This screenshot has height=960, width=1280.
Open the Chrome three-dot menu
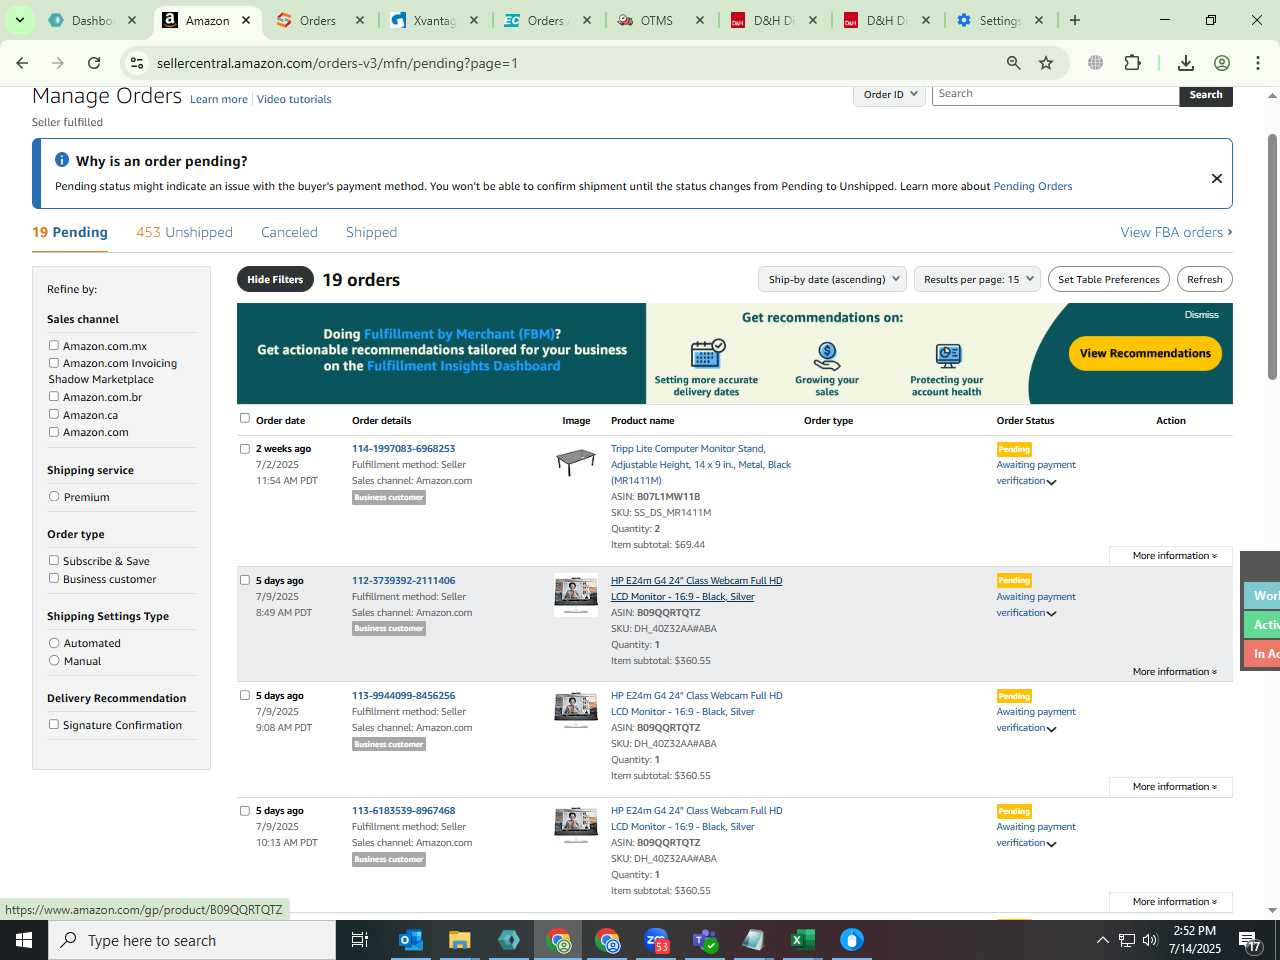pyautogui.click(x=1257, y=63)
